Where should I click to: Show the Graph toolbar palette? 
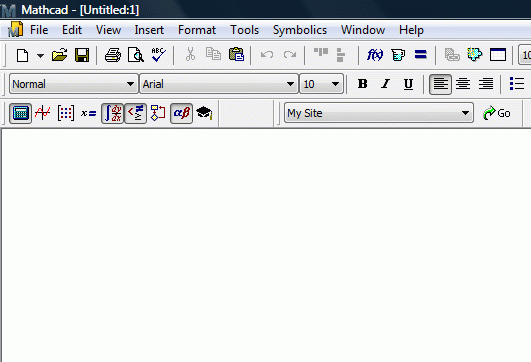(43, 113)
